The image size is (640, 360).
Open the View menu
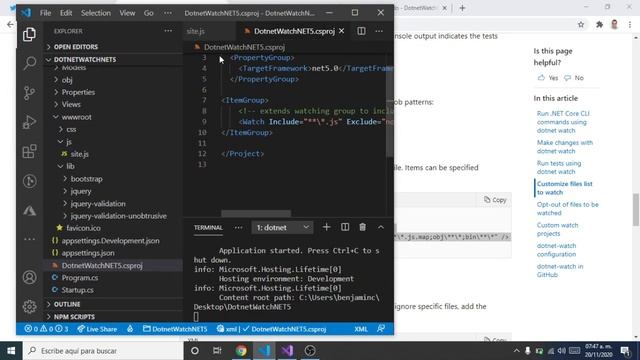click(127, 13)
